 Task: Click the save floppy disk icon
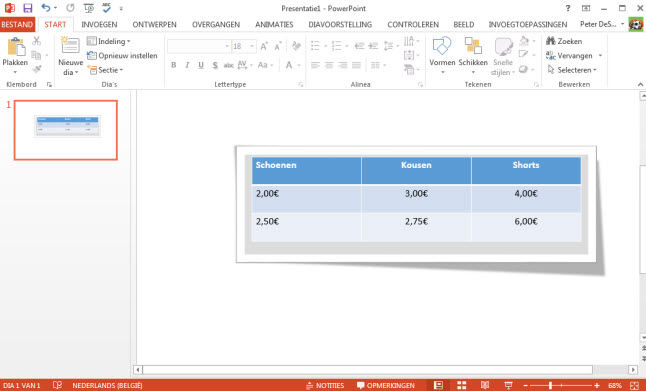pyautogui.click(x=28, y=8)
